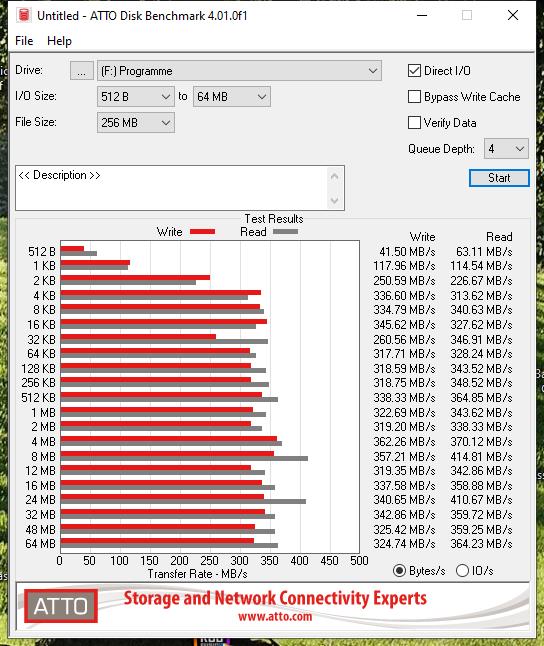This screenshot has height=646, width=544.
Task: Click the 364.85 MB/s read value
Action: (x=481, y=398)
